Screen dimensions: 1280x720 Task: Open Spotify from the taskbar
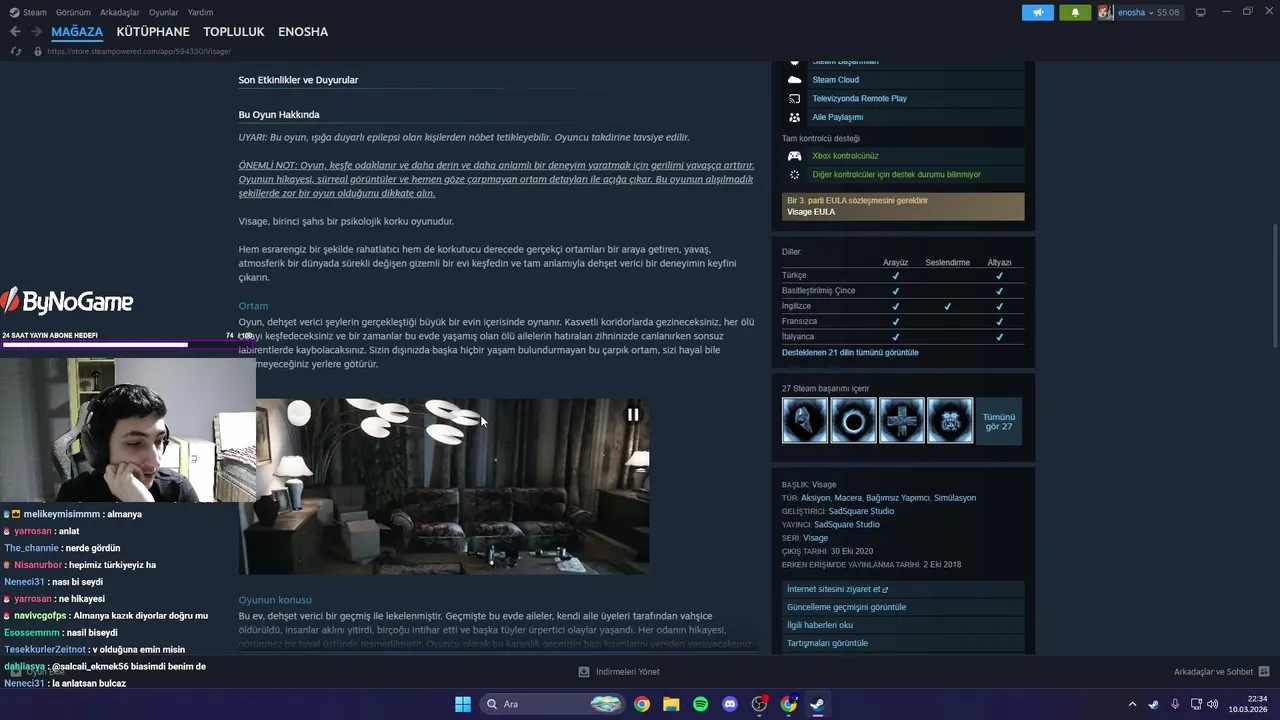[x=700, y=704]
